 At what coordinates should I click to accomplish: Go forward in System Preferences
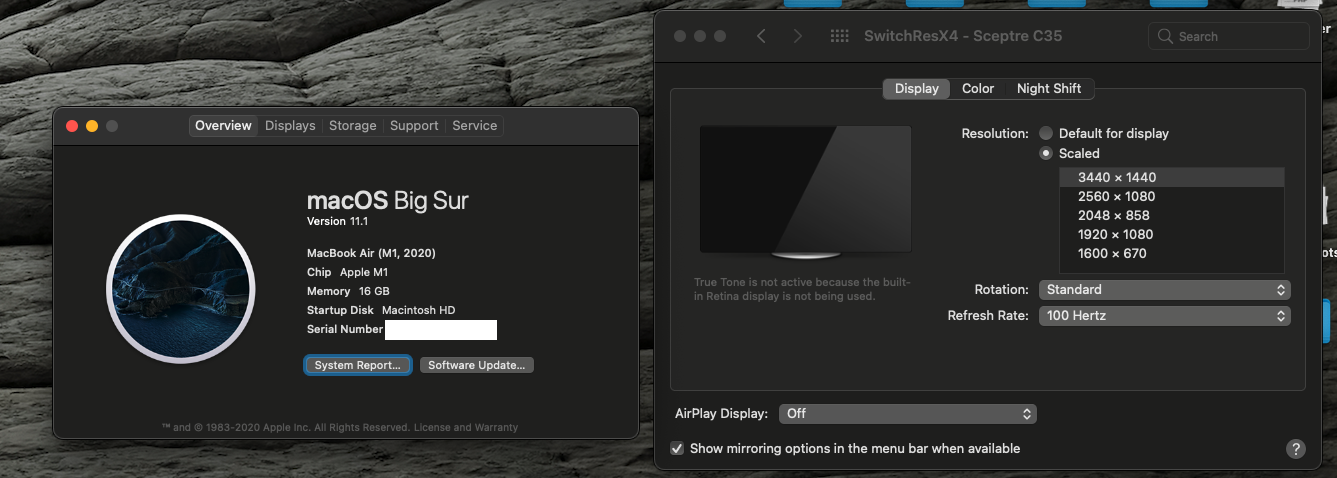797,36
